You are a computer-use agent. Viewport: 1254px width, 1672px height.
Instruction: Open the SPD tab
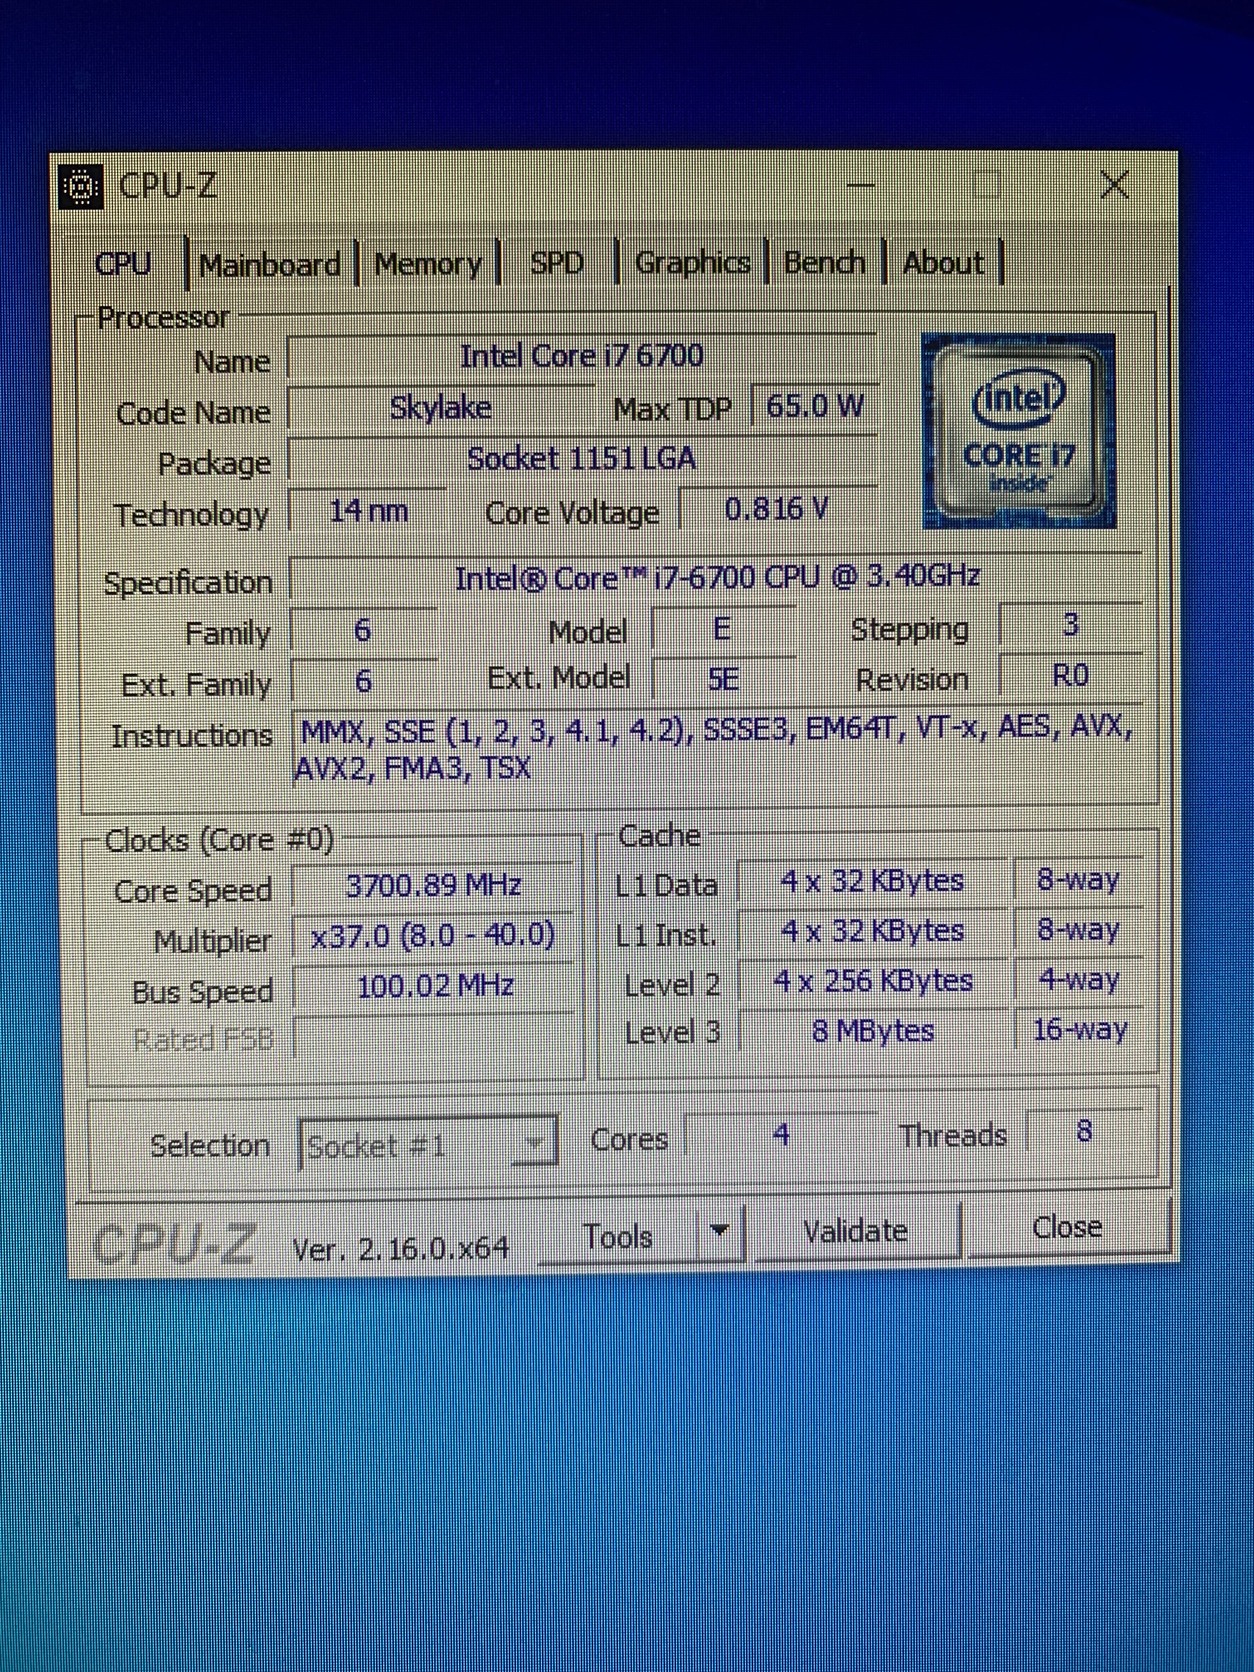click(557, 263)
